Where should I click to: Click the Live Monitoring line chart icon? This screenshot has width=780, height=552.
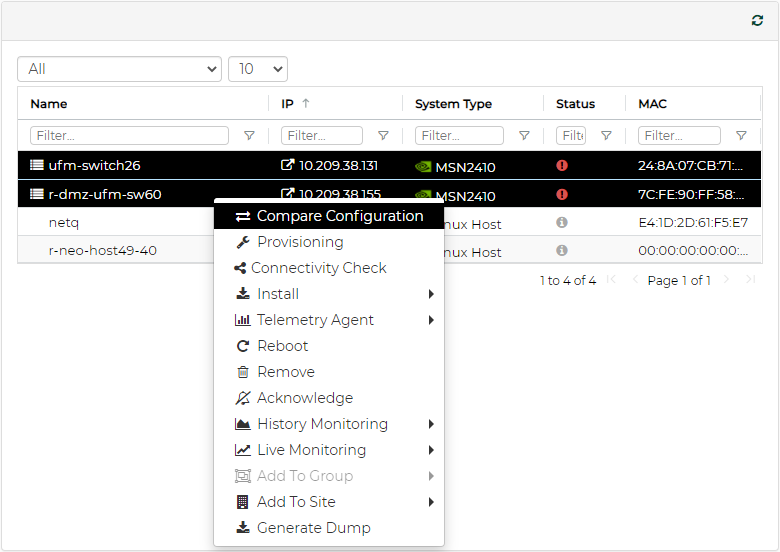(x=242, y=450)
